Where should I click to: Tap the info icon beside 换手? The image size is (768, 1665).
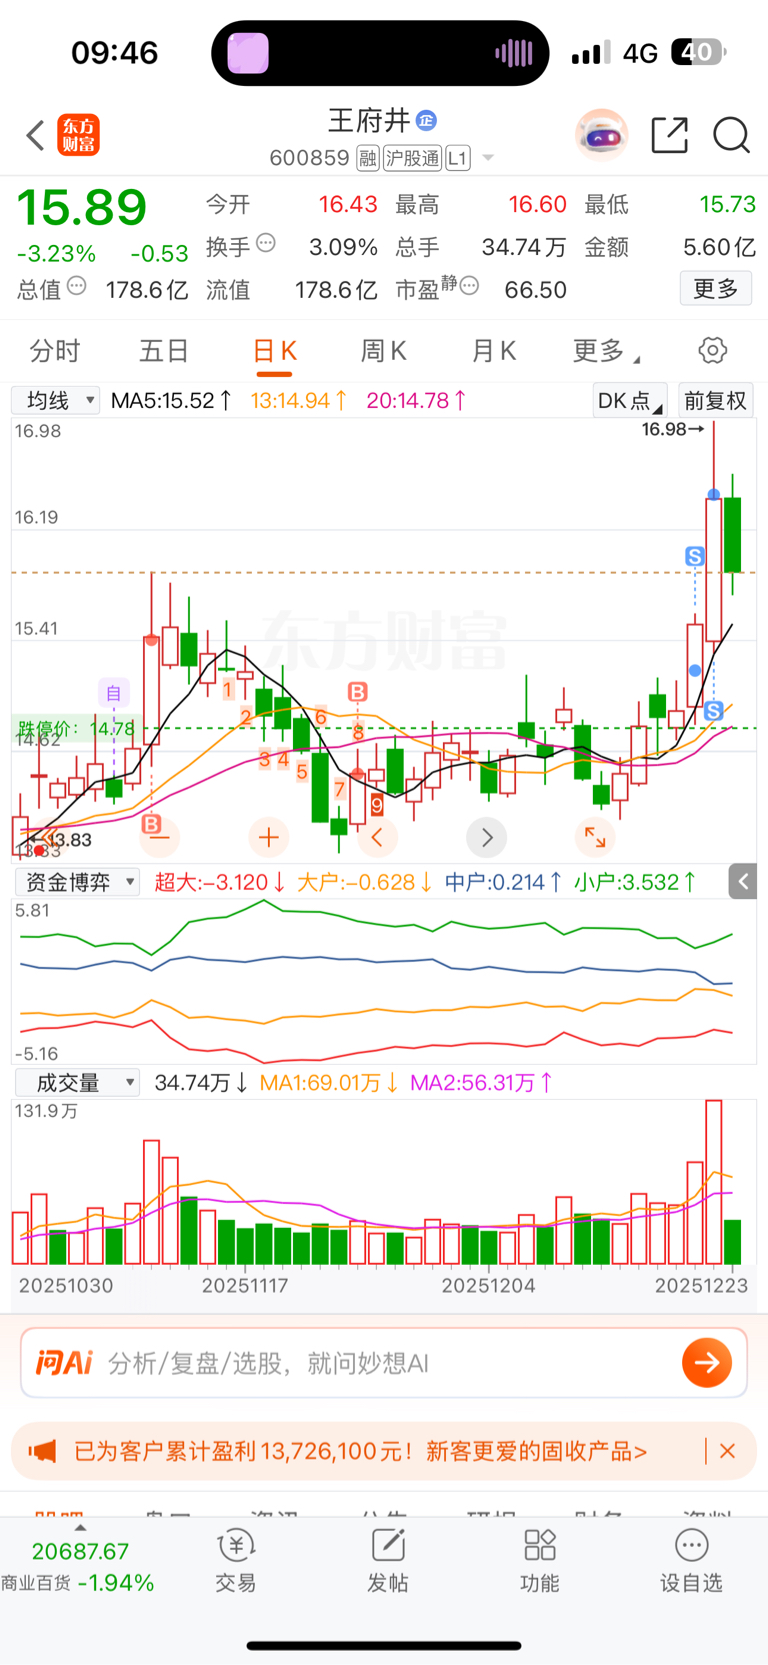coord(266,242)
